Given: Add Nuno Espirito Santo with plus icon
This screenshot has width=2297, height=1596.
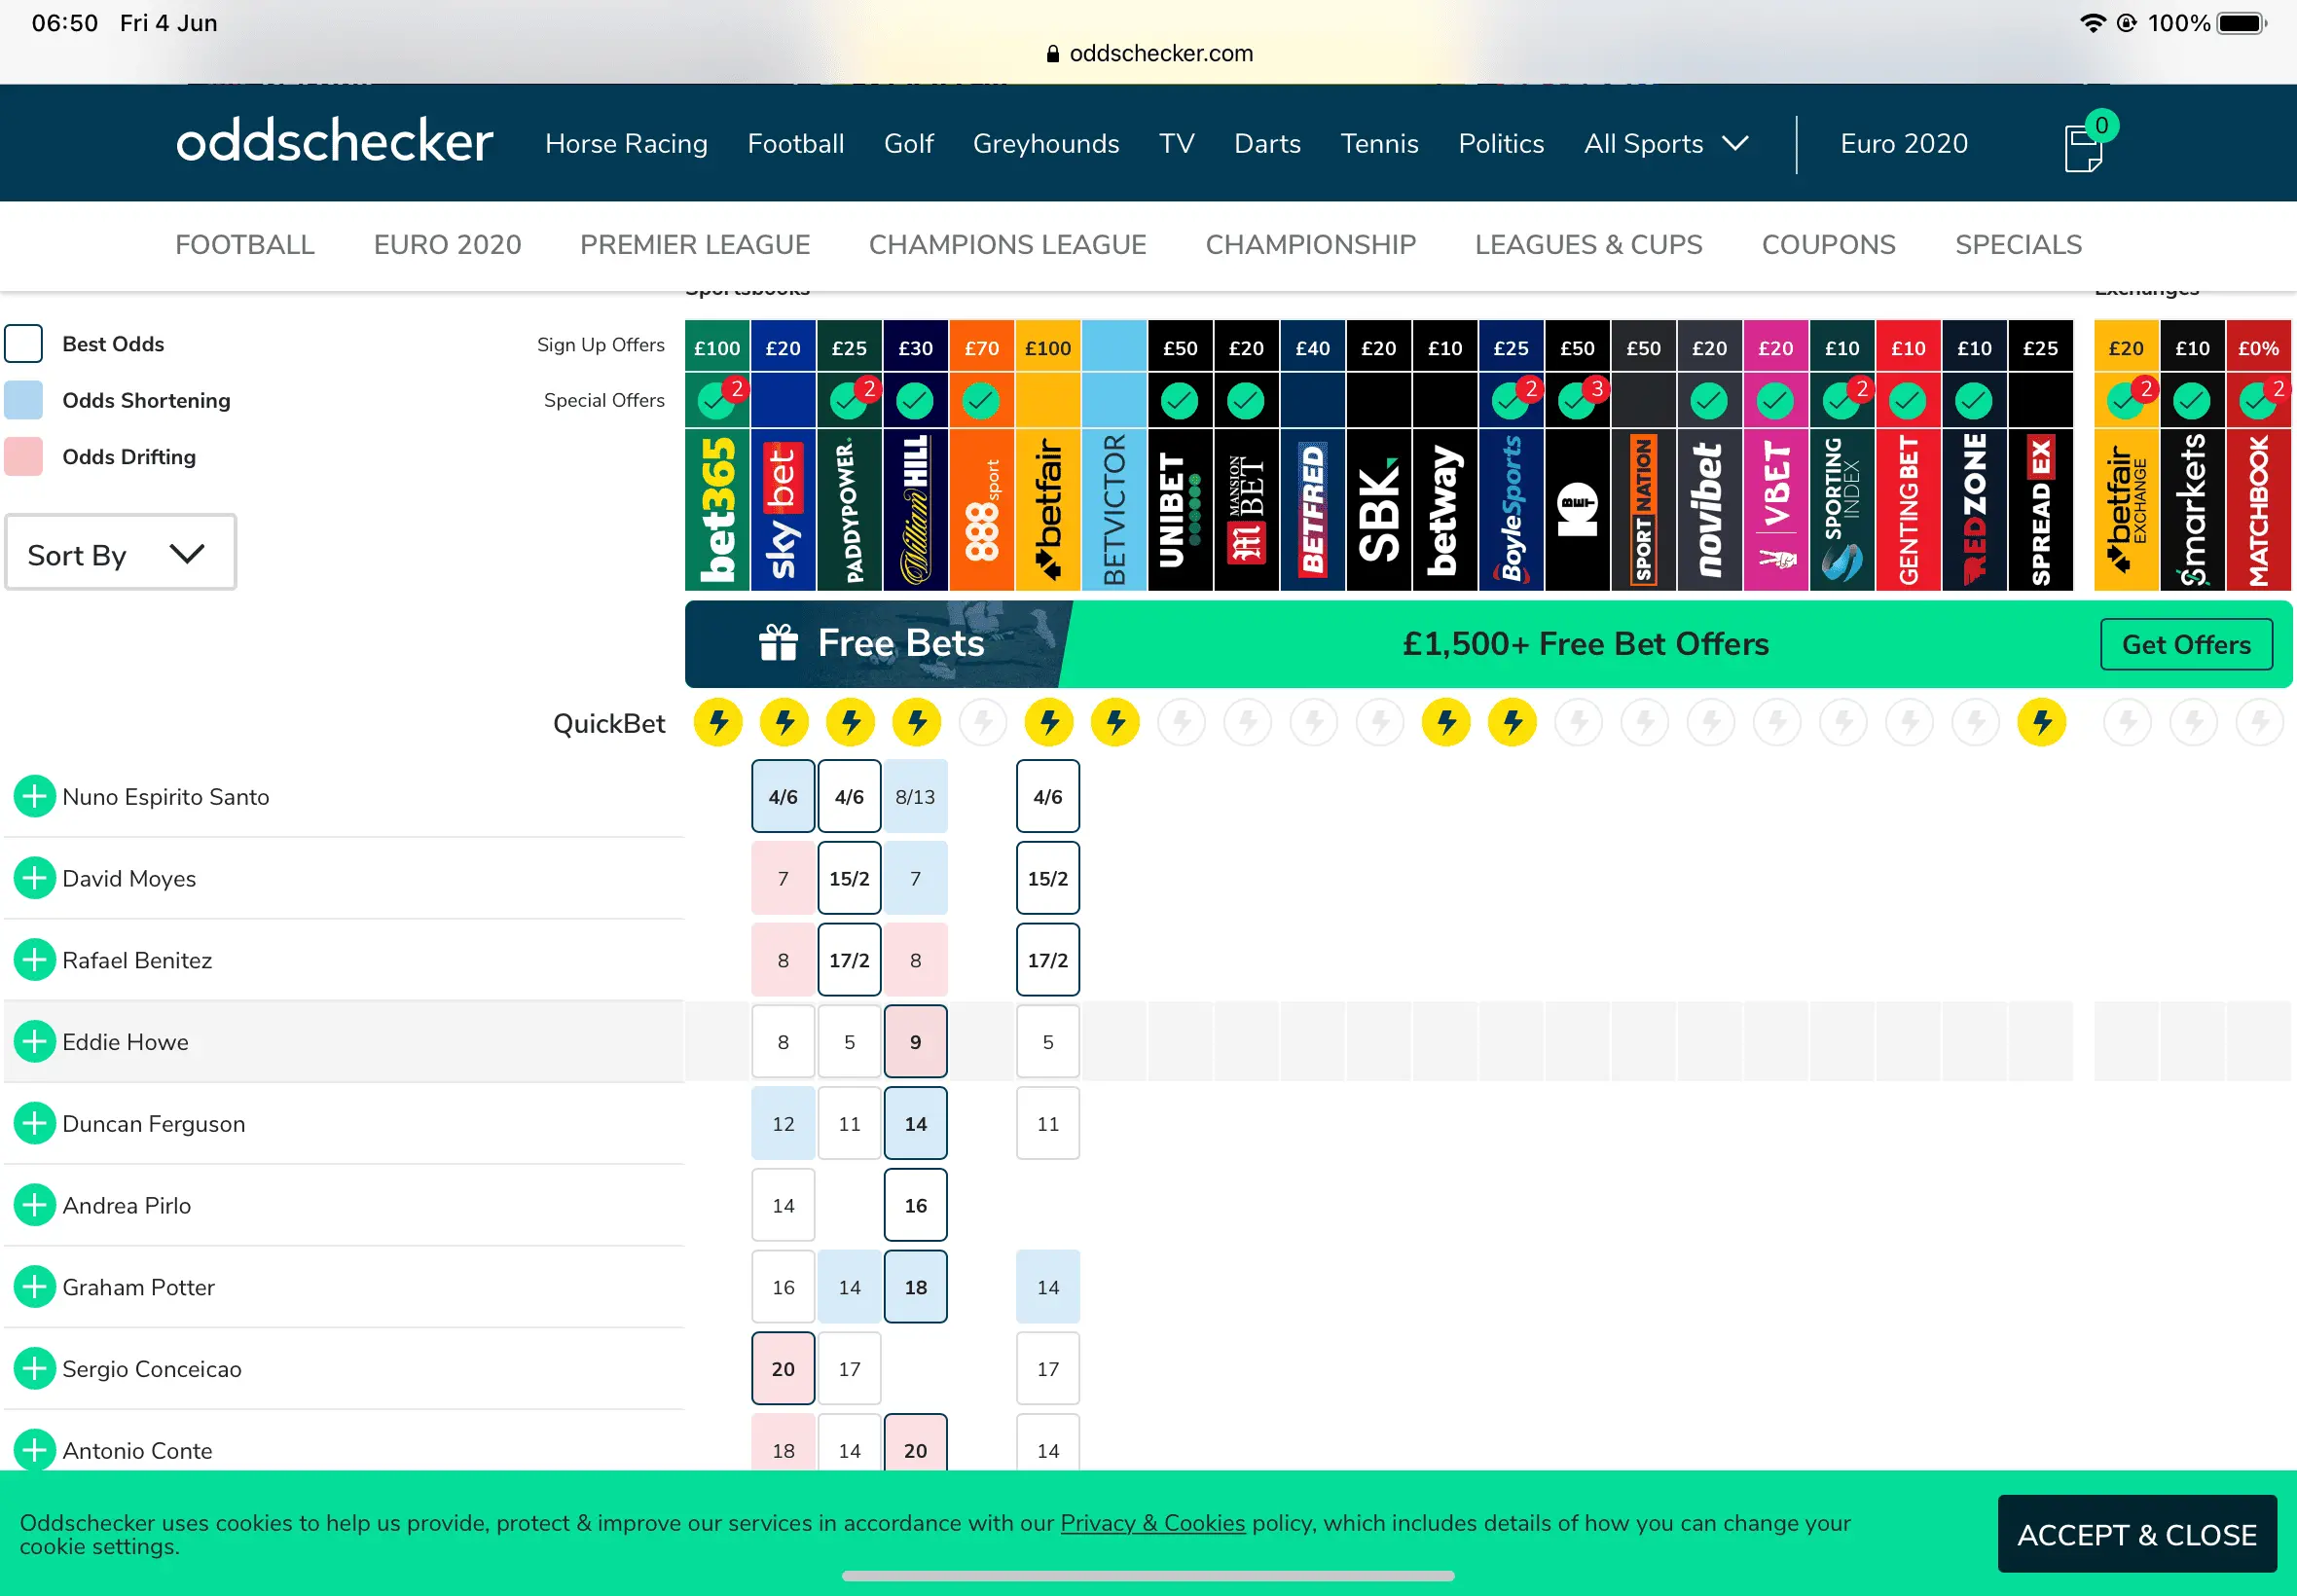Looking at the screenshot, I should (34, 797).
